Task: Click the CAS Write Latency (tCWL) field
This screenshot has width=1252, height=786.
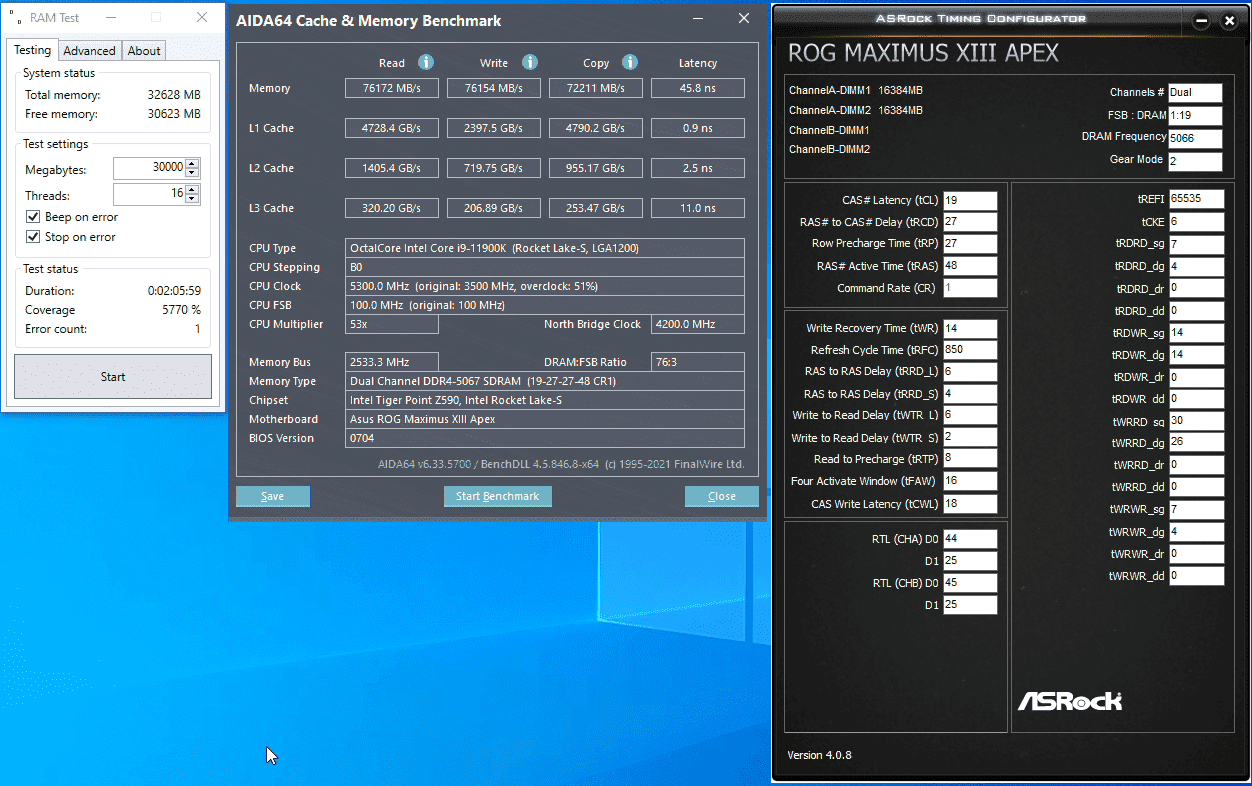Action: [970, 504]
